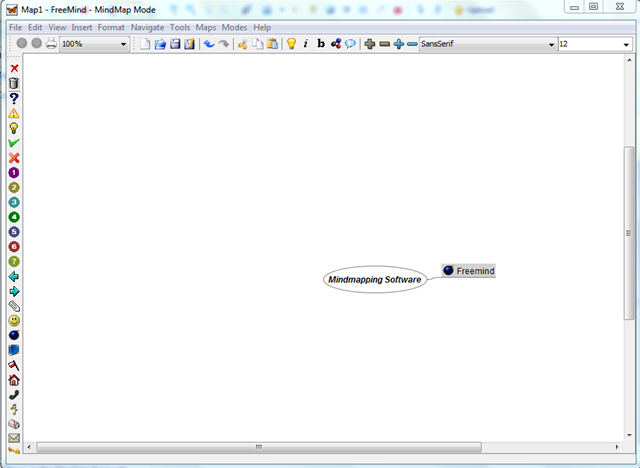Add priority 4 green circle icon
640x468 pixels.
click(14, 217)
